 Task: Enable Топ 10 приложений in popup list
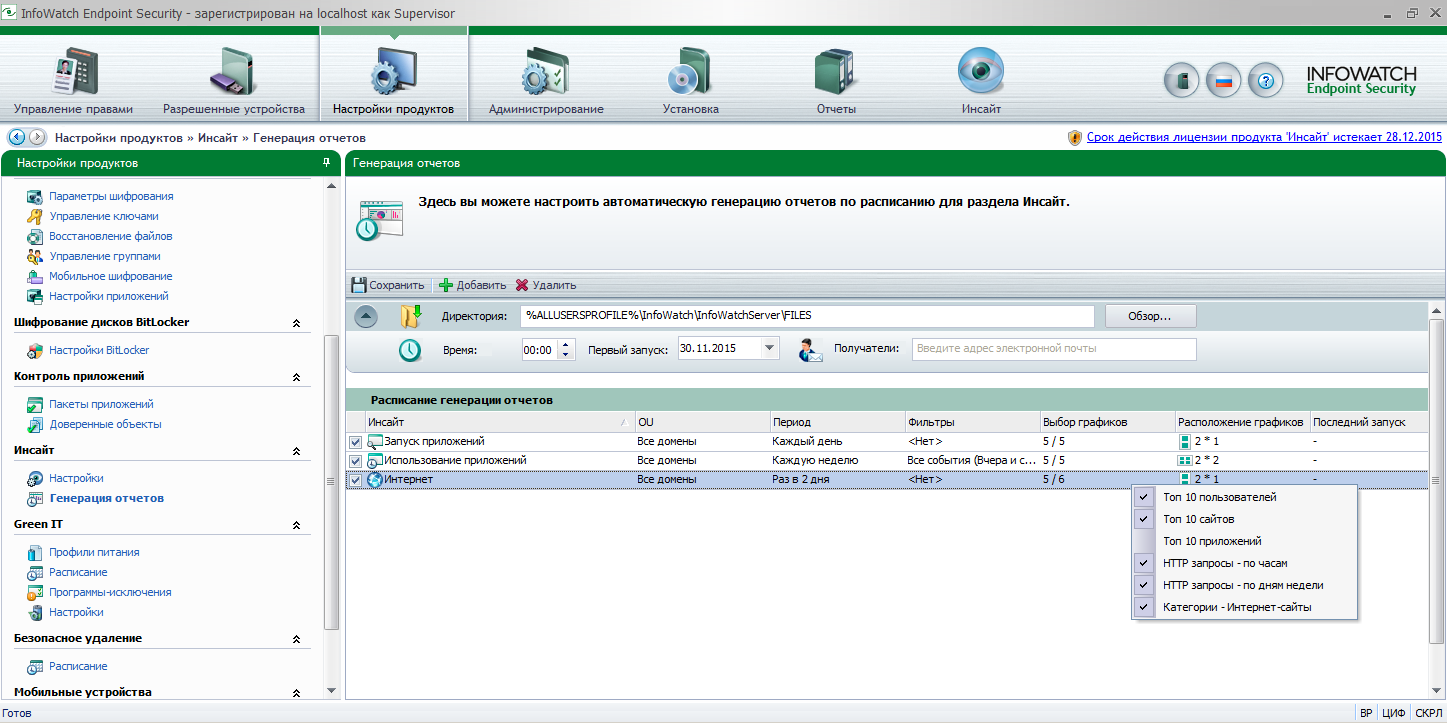click(1212, 541)
